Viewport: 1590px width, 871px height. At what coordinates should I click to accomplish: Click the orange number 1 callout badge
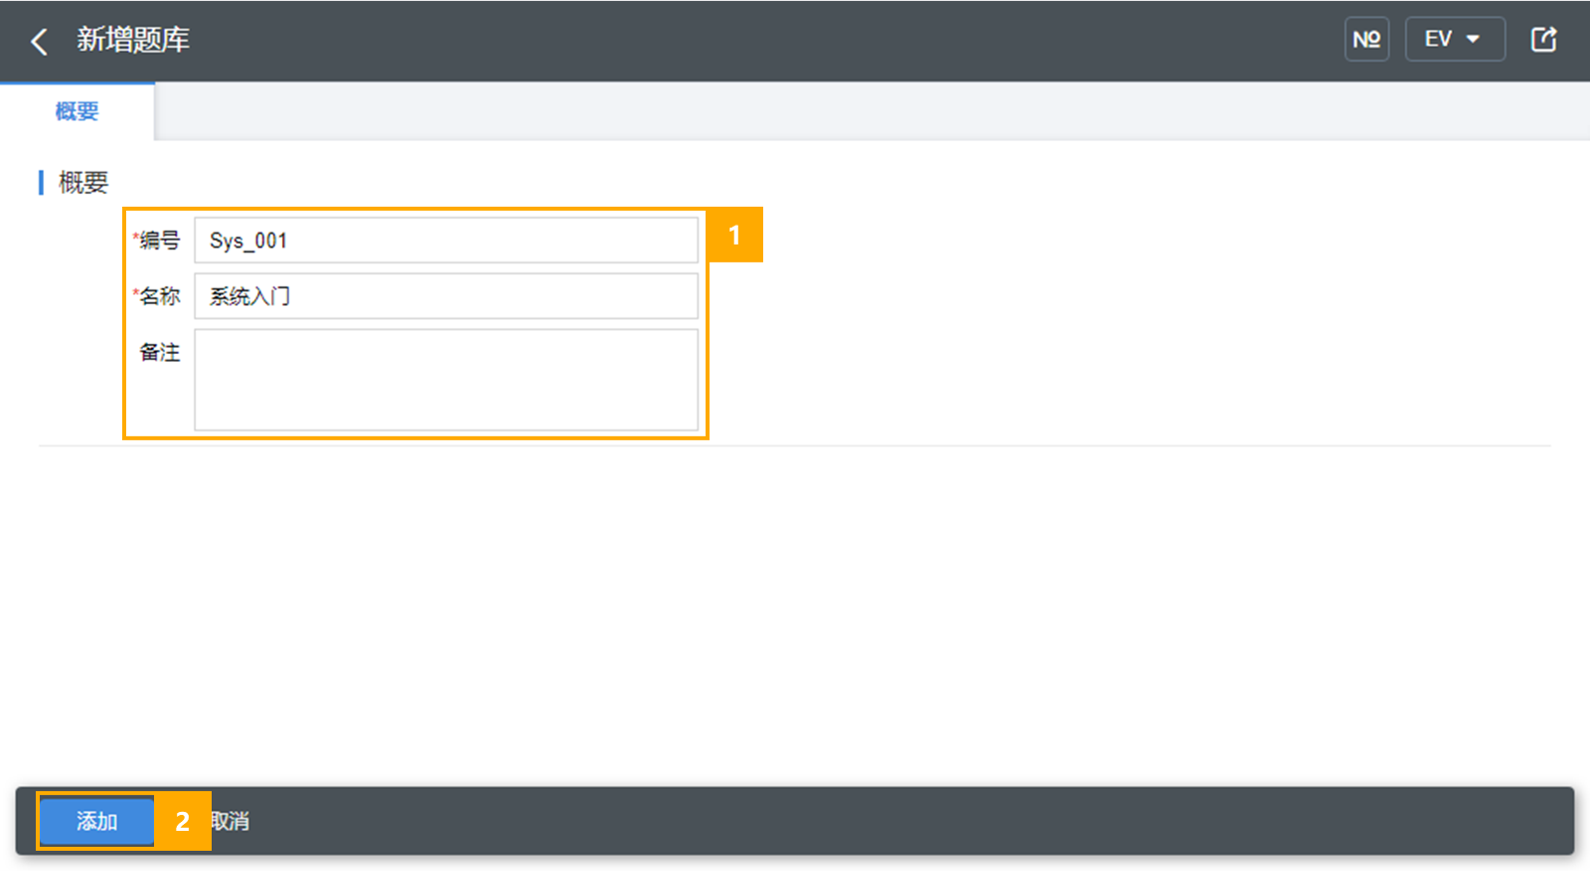(x=735, y=235)
